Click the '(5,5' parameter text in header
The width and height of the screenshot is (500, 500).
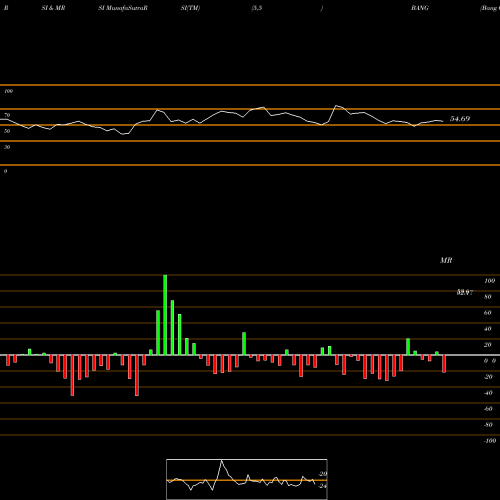257,8
